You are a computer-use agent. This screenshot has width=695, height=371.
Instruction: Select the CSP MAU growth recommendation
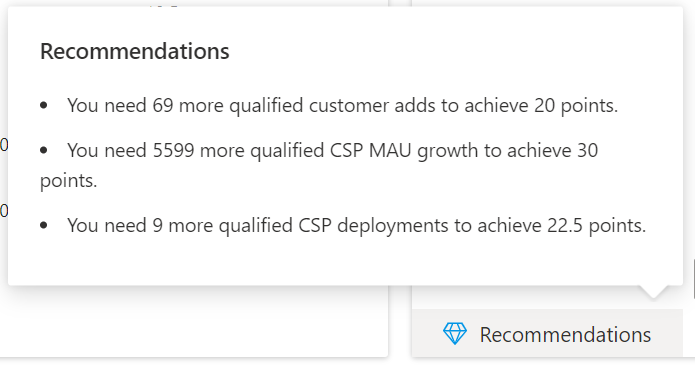[x=319, y=165]
